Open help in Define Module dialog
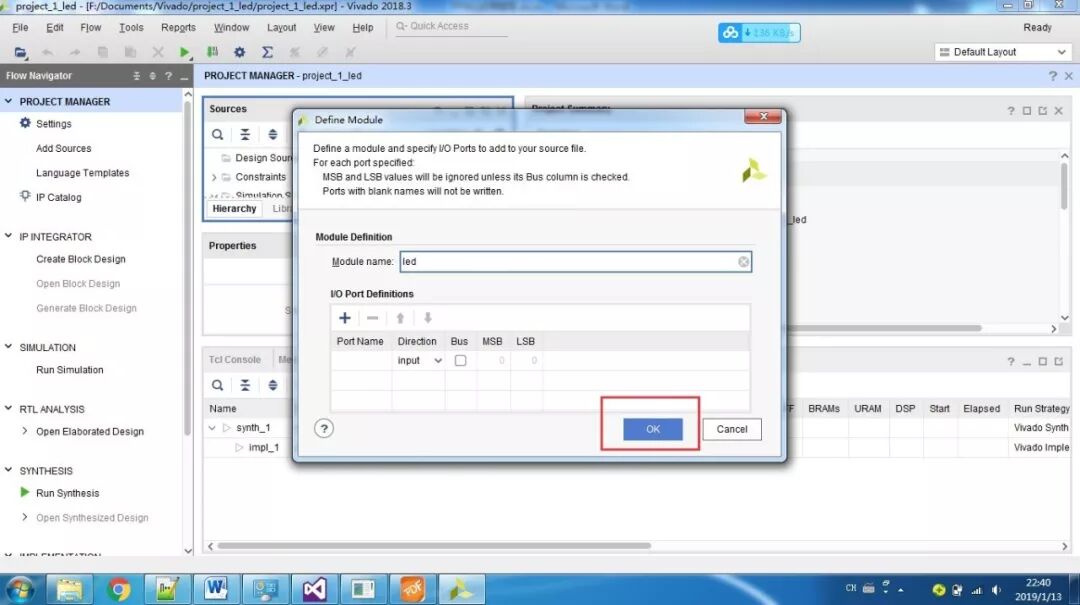 (x=324, y=429)
